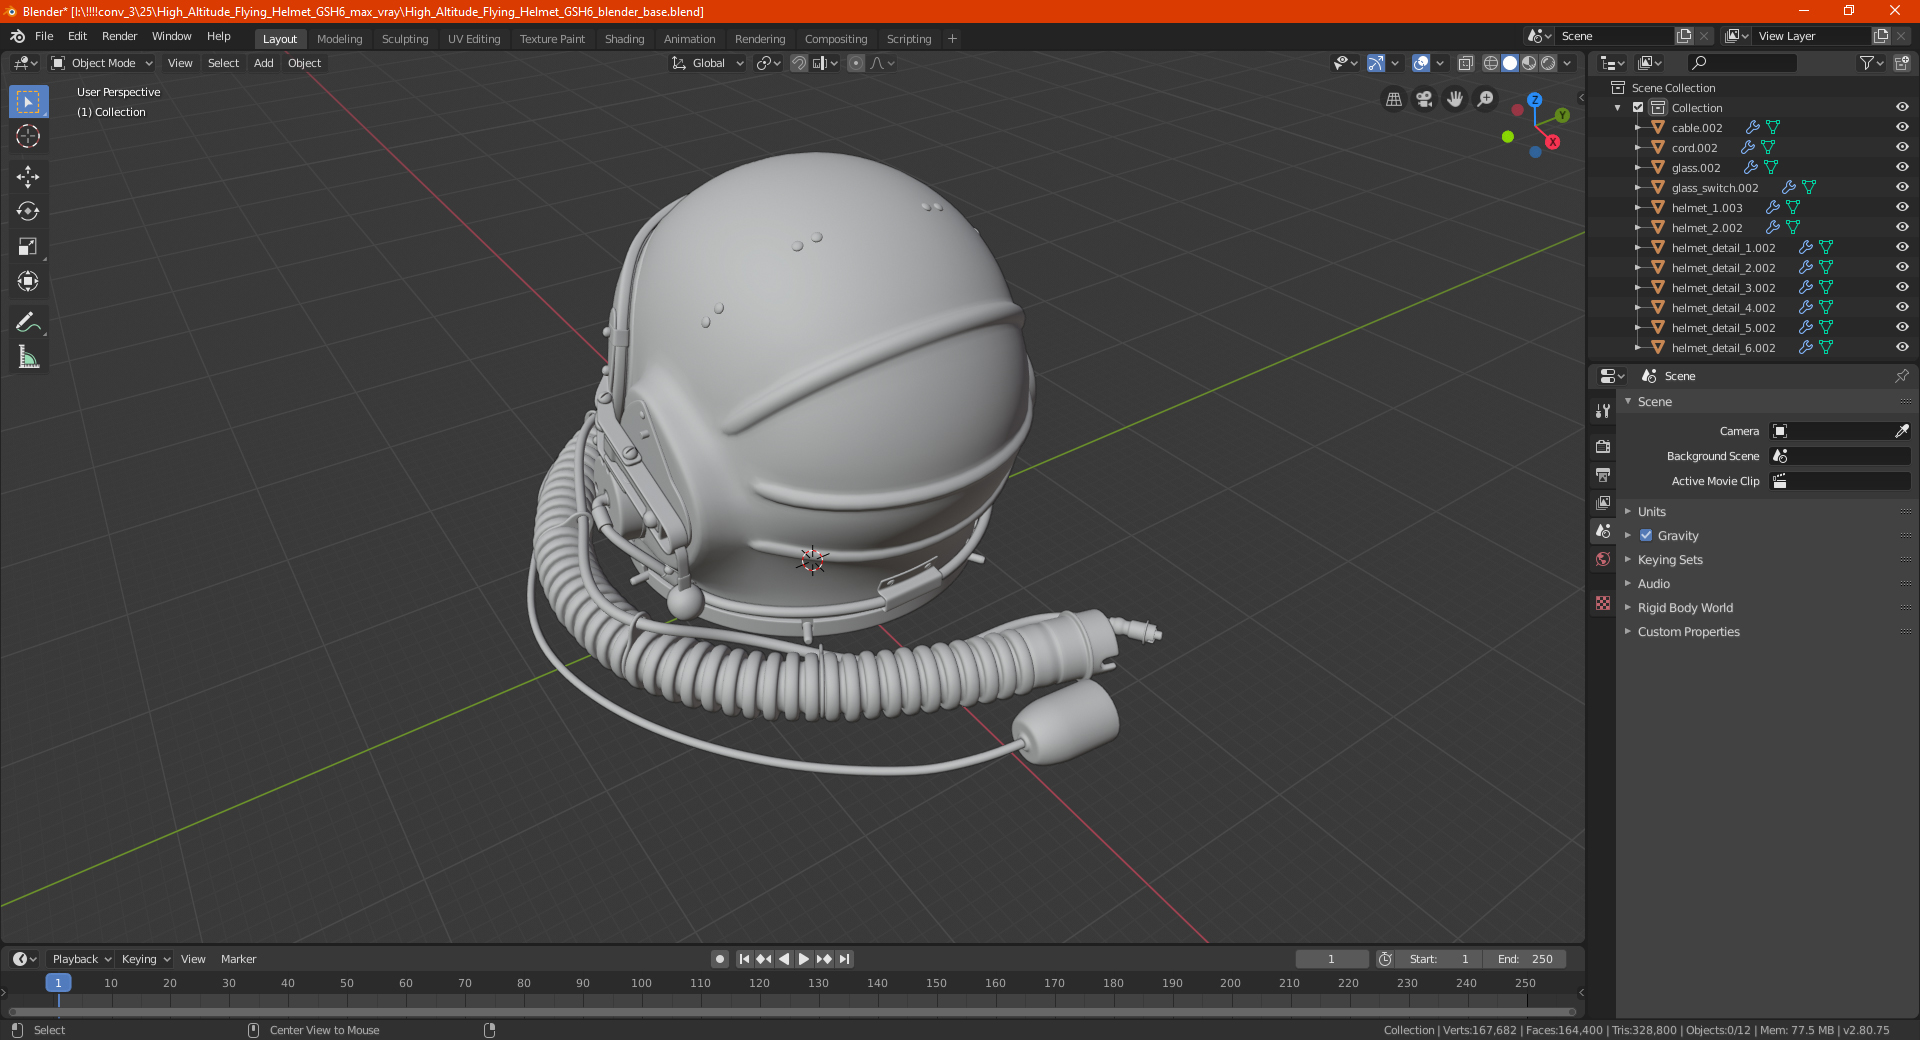Screen dimensions: 1920x1040
Task: Hide helmet_1.003 with its eye icon
Action: [x=1902, y=207]
